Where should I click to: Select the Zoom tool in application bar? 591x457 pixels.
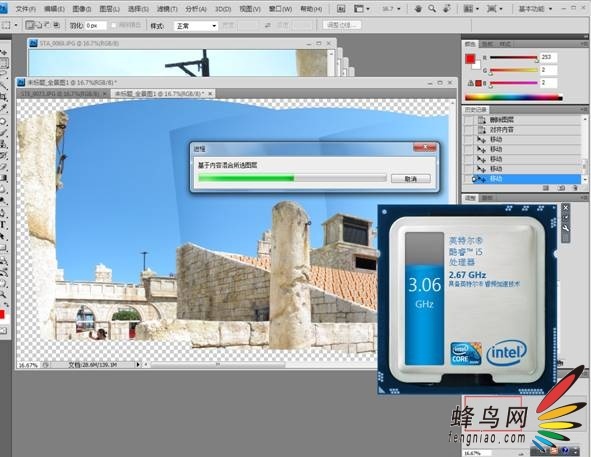432,8
